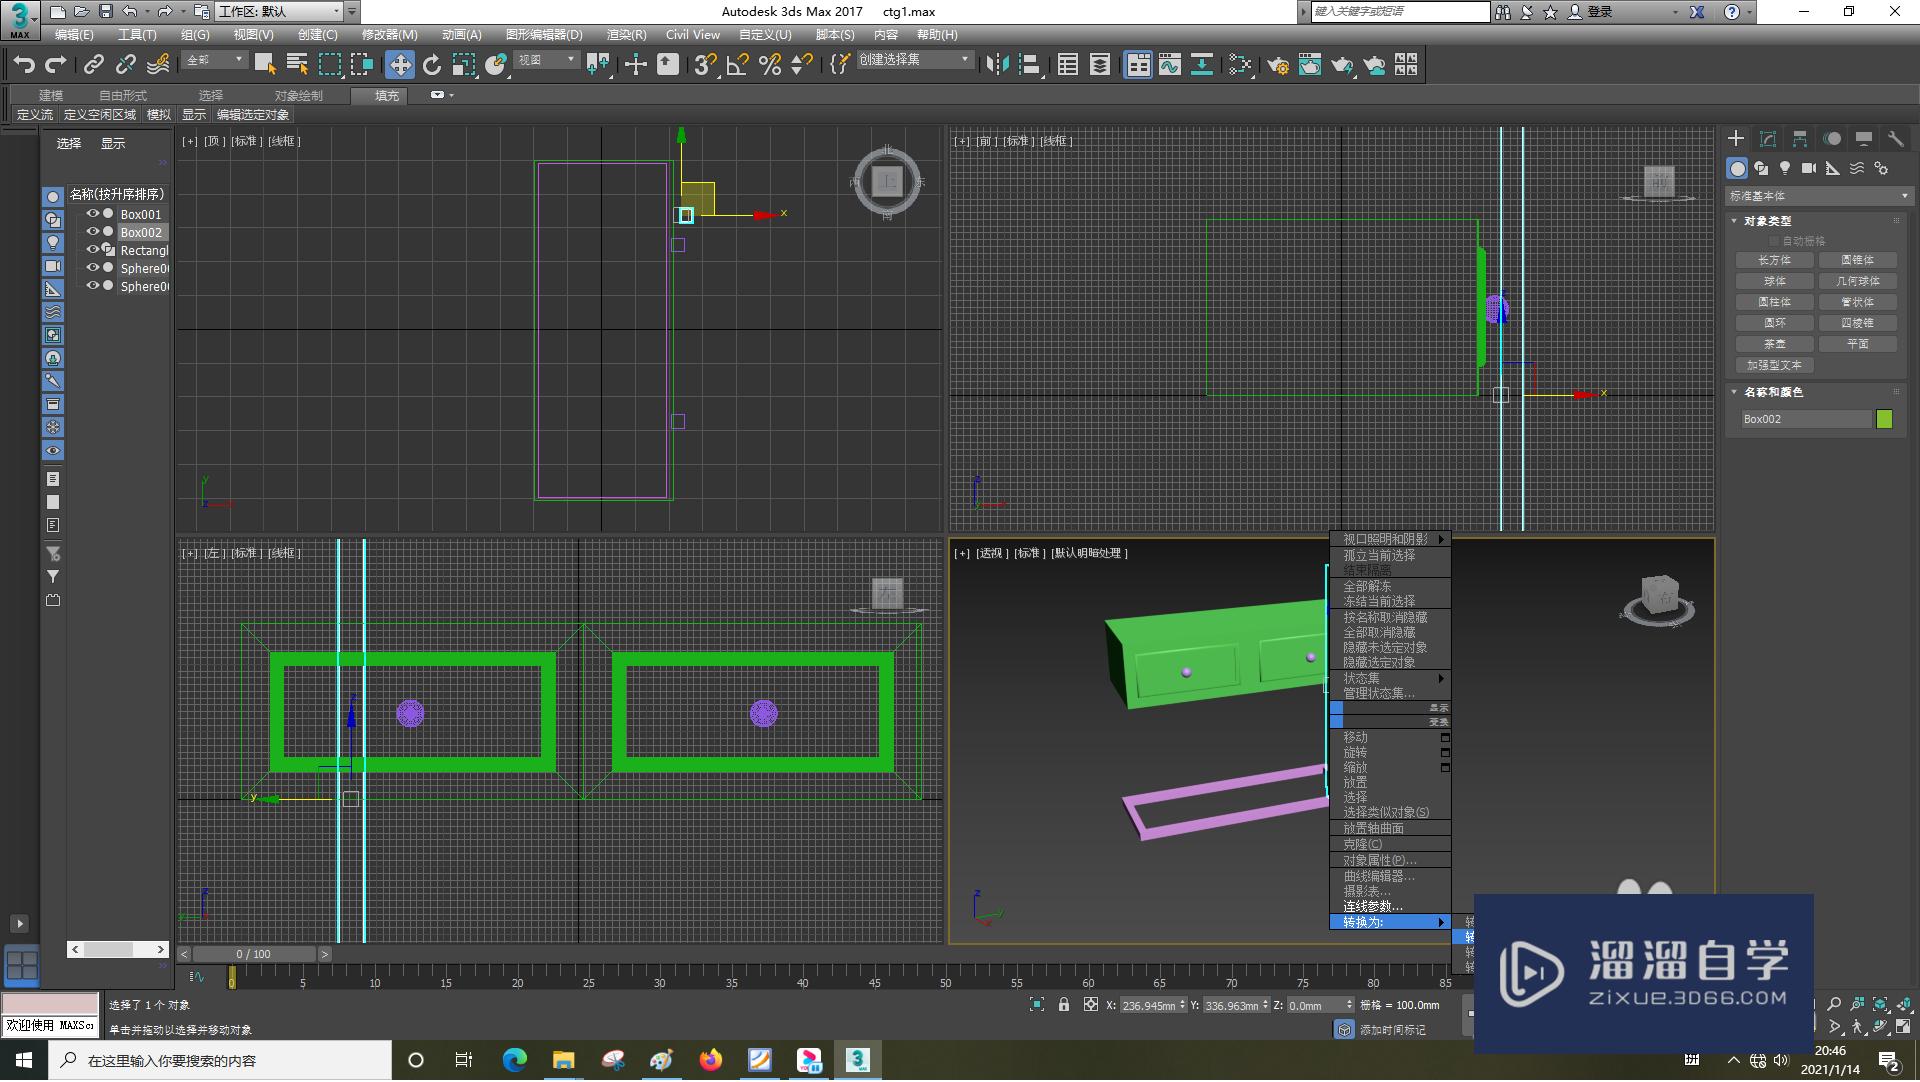The width and height of the screenshot is (1920, 1082).
Task: Open Select by Name dialog
Action: [297, 65]
